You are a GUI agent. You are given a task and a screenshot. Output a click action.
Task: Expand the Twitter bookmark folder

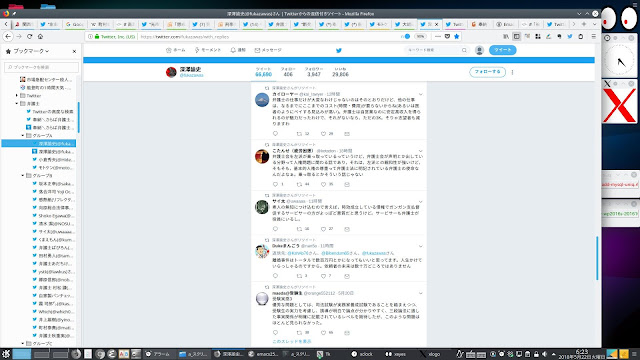(17, 96)
